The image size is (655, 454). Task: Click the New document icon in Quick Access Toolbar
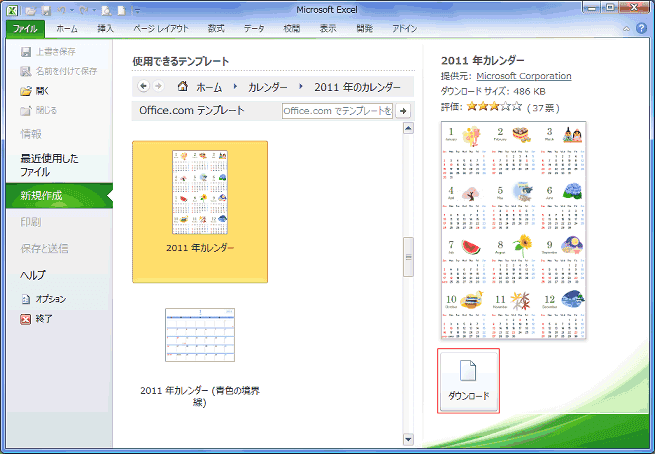(122, 10)
